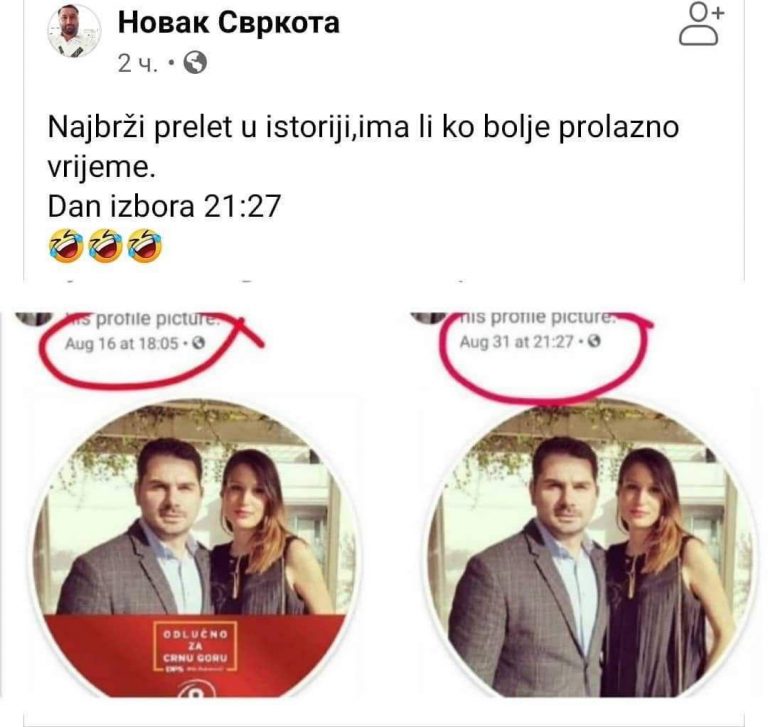The image size is (768, 727).
Task: Click the cropped avatar above the Aug 31 date
Action: tap(429, 316)
